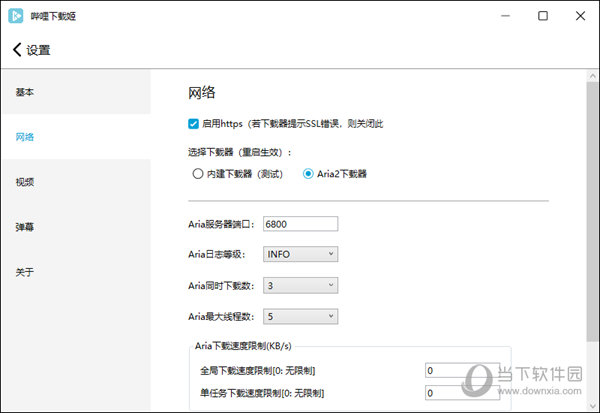The width and height of the screenshot is (600, 413).
Task: Click the 选择下载器 (重启生效) label
Action: 240,152
